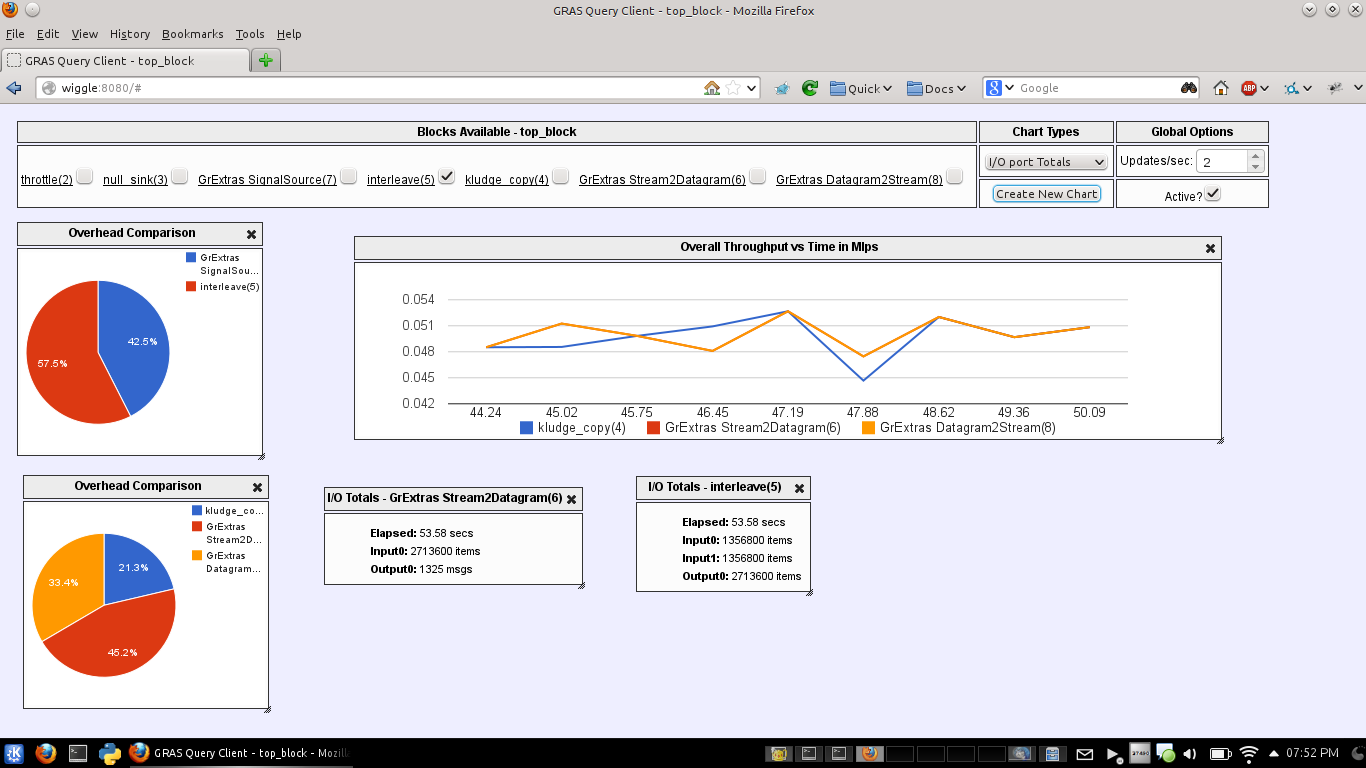Screen dimensions: 1366x768
Task: Click the null_sink(3) block link
Action: [x=135, y=180]
